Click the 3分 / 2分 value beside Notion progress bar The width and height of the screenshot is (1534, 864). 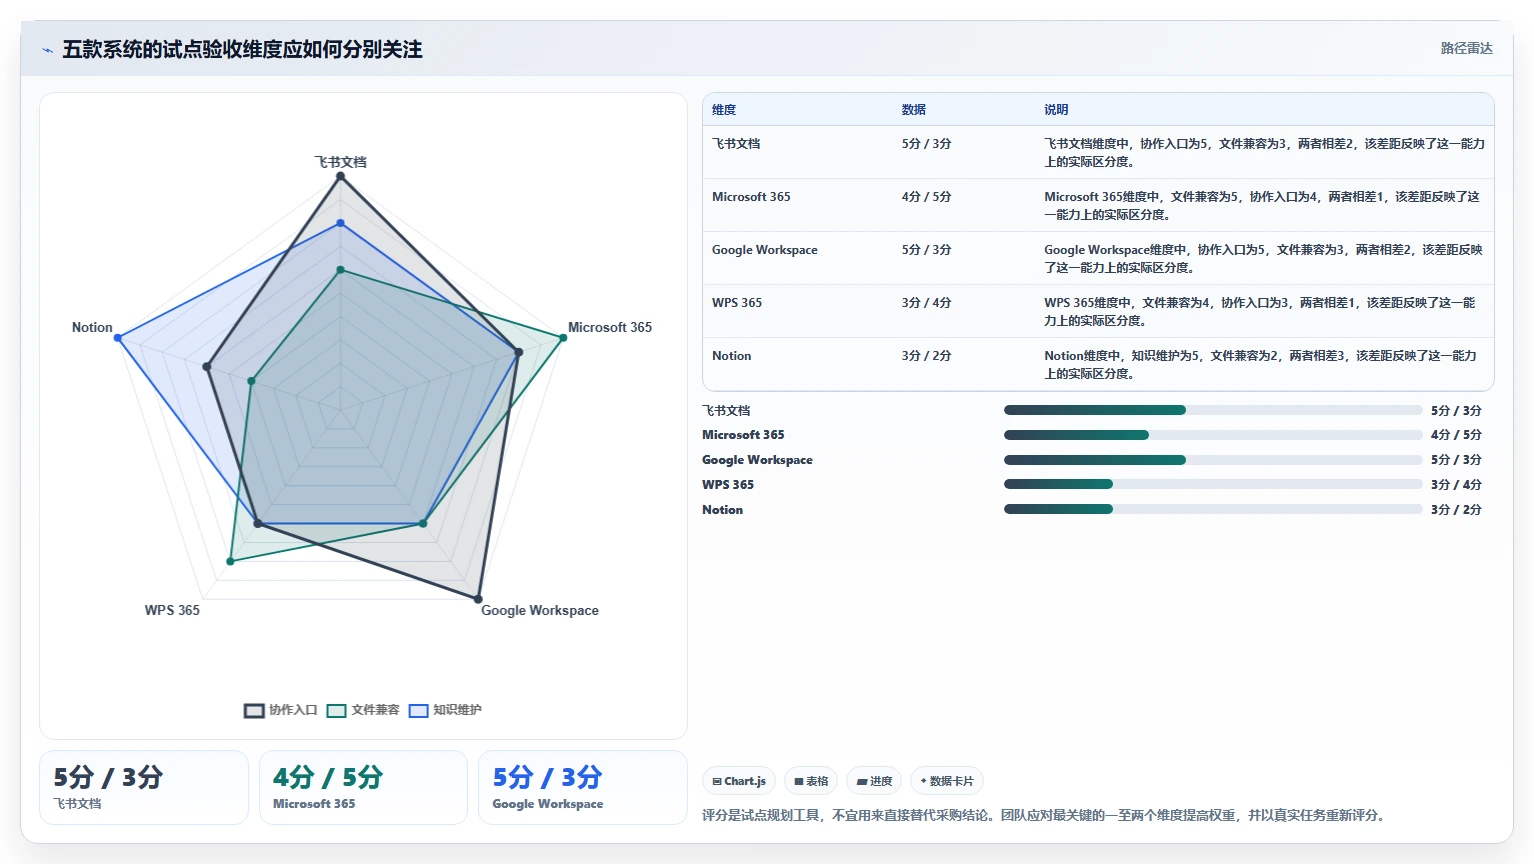(x=1456, y=510)
